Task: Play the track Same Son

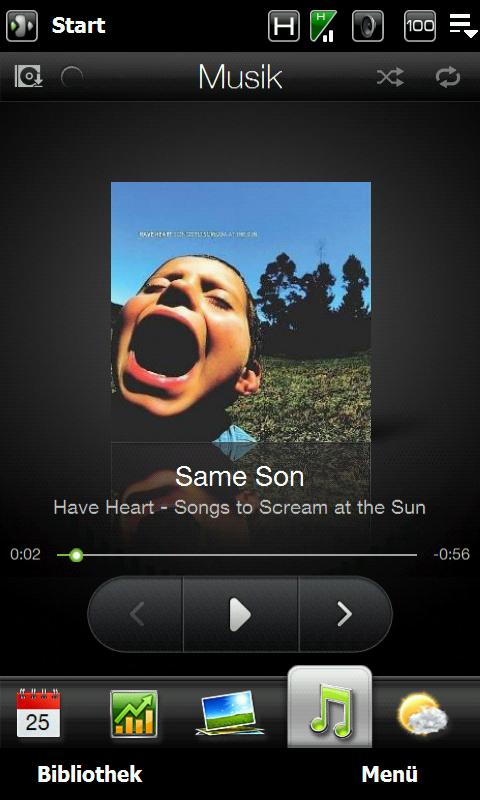Action: [240, 614]
